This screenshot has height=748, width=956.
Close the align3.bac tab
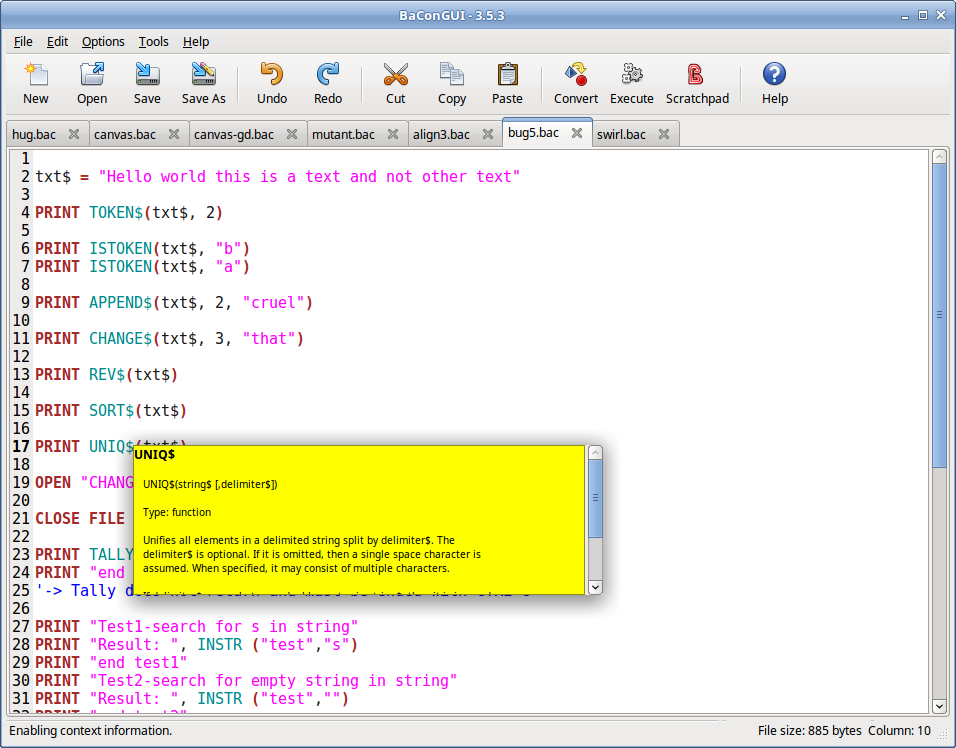488,134
